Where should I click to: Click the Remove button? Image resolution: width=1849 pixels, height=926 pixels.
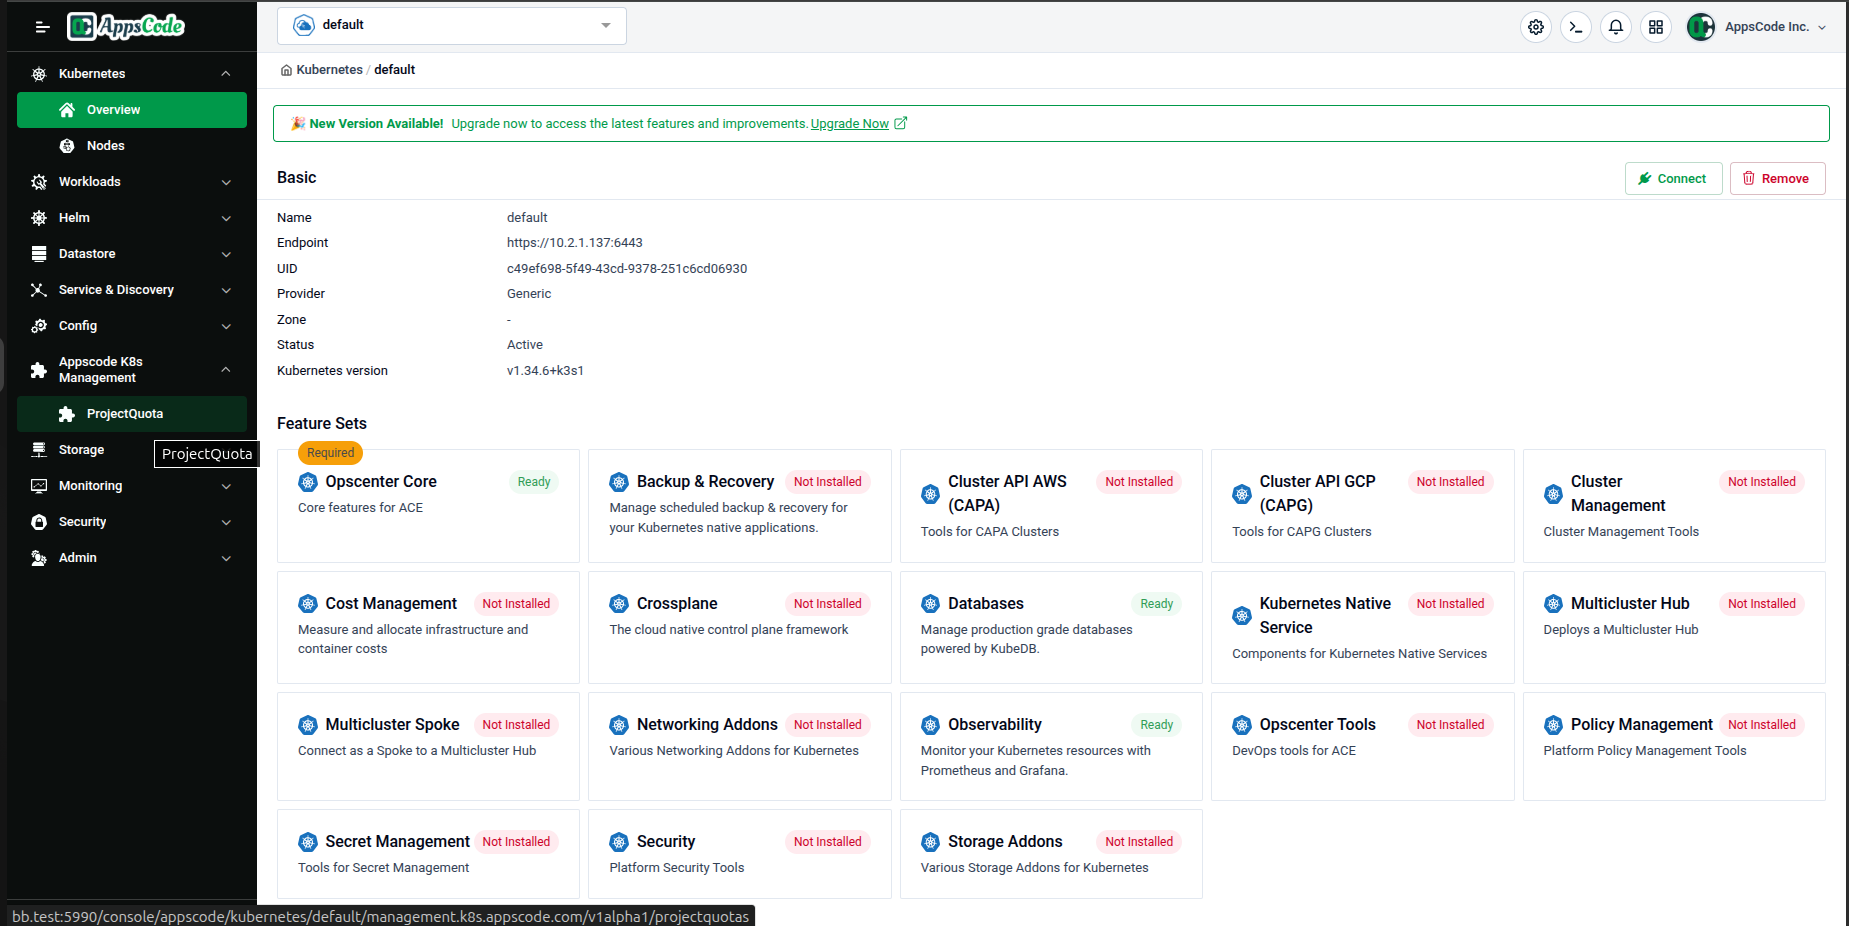pos(1777,178)
